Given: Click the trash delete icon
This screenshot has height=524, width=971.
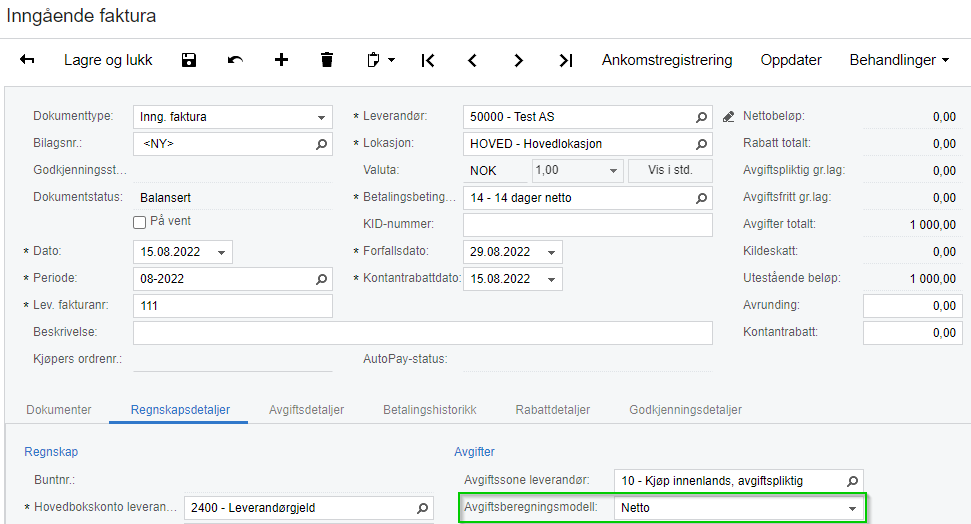Looking at the screenshot, I should tap(327, 59).
